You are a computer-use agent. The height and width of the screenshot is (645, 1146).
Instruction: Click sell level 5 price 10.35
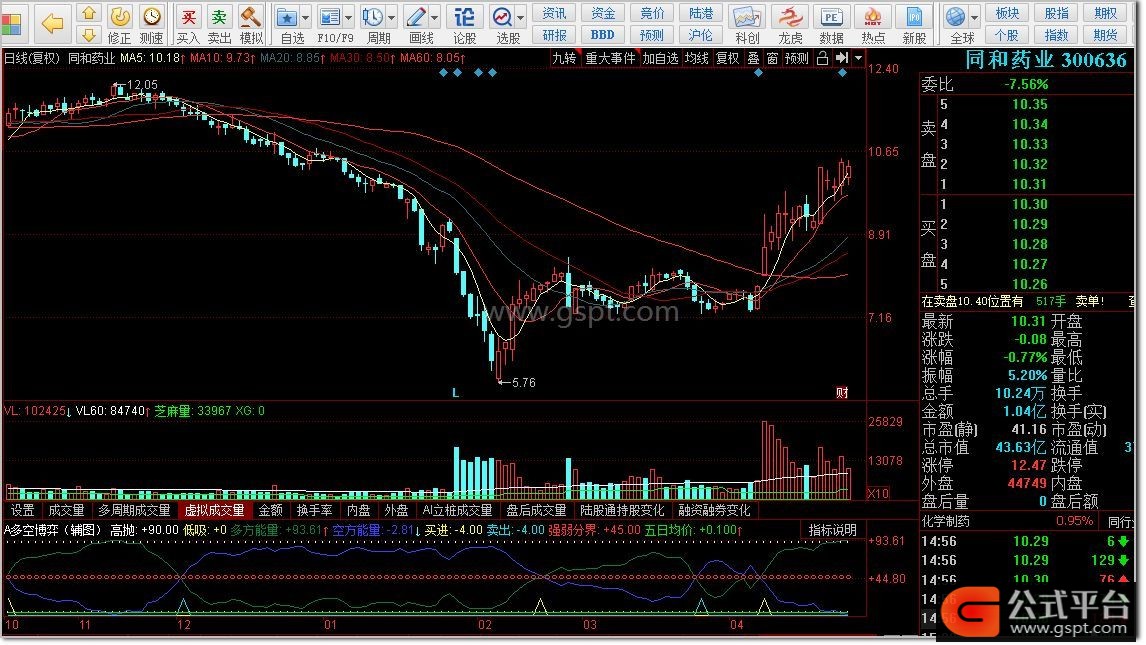tap(1029, 104)
